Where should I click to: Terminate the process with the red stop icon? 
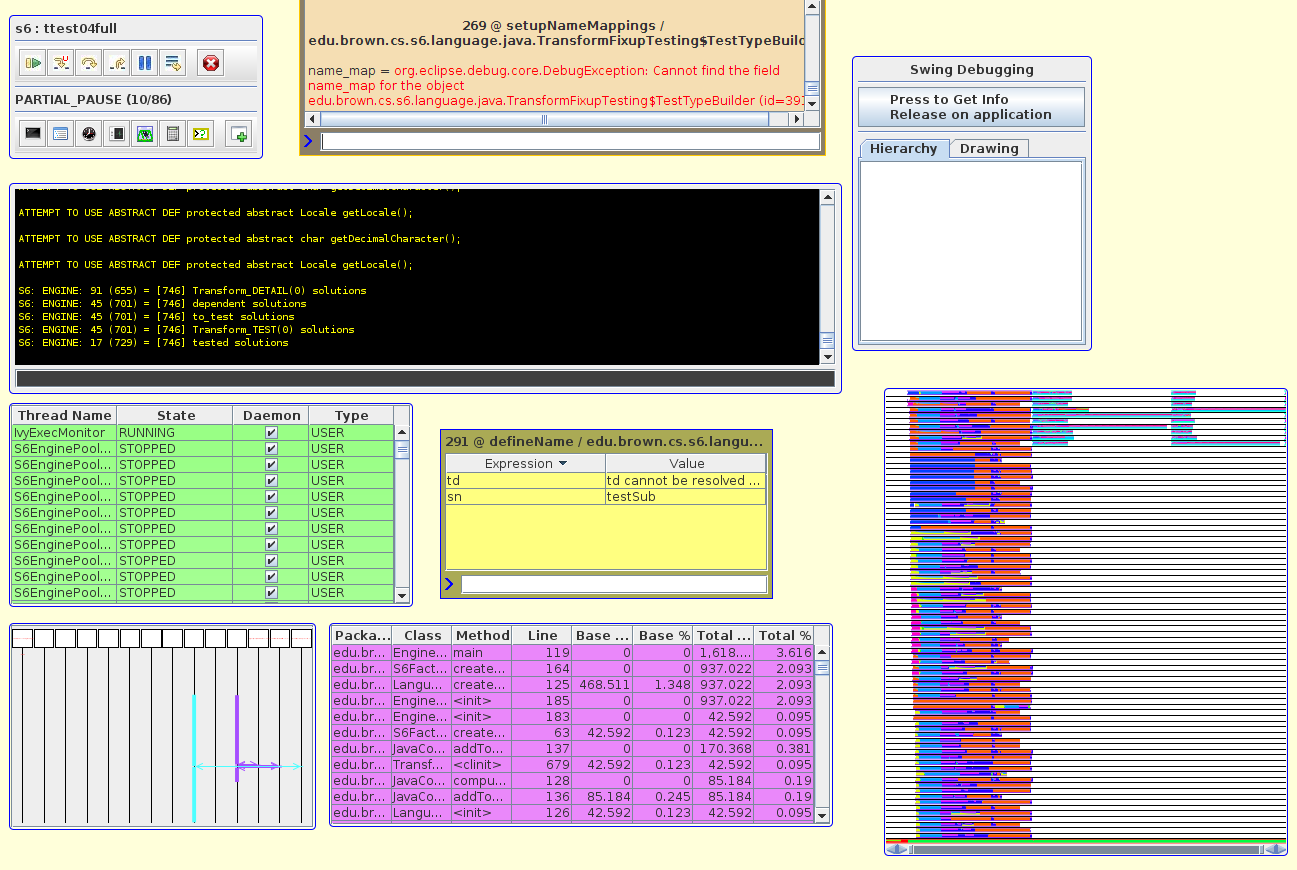(210, 63)
